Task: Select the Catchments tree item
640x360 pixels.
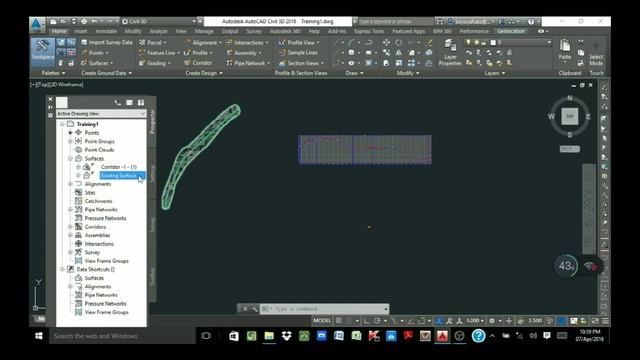Action: point(98,201)
